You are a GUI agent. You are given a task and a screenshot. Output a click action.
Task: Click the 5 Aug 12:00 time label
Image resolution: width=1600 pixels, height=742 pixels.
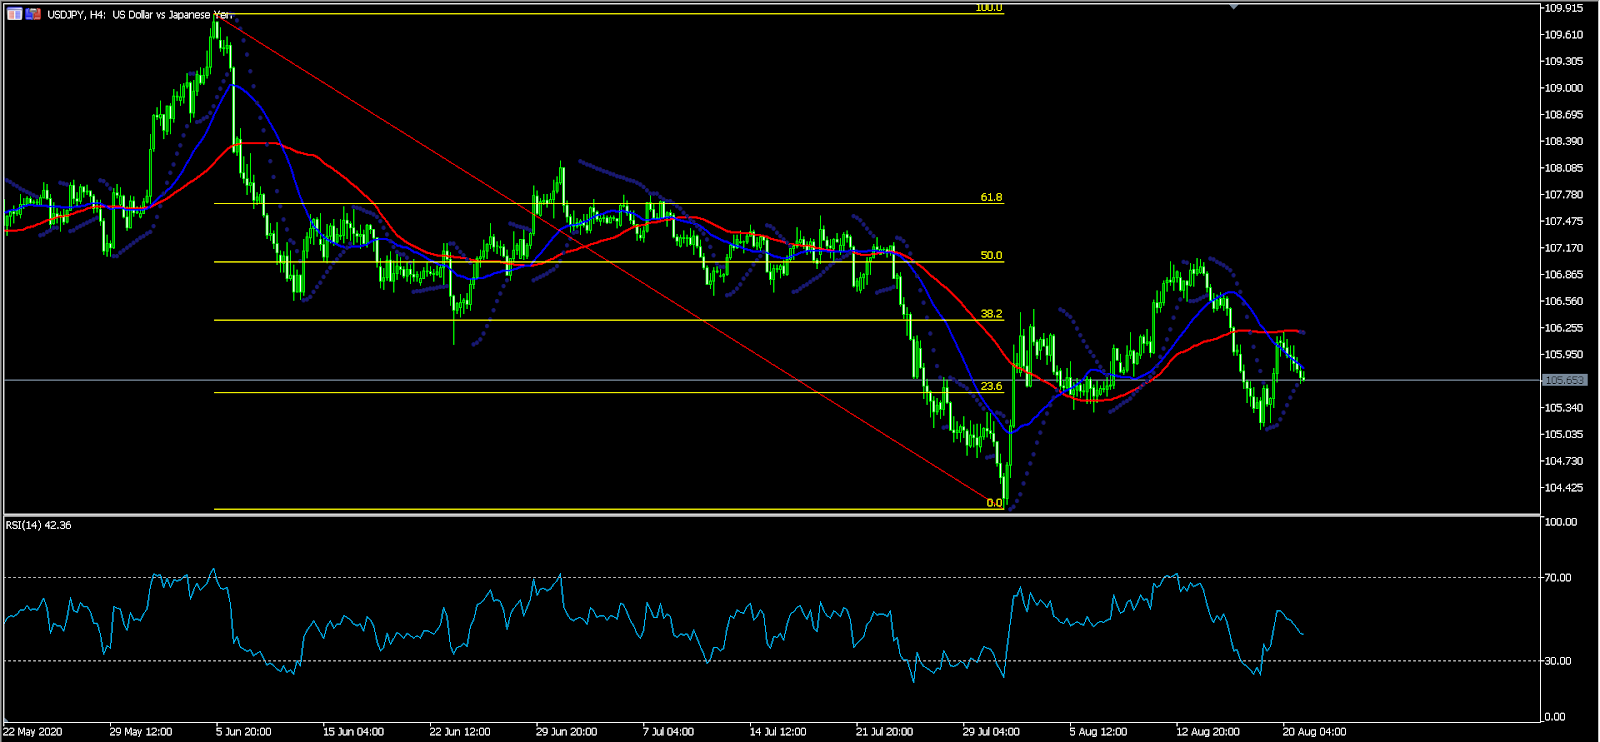[1098, 732]
